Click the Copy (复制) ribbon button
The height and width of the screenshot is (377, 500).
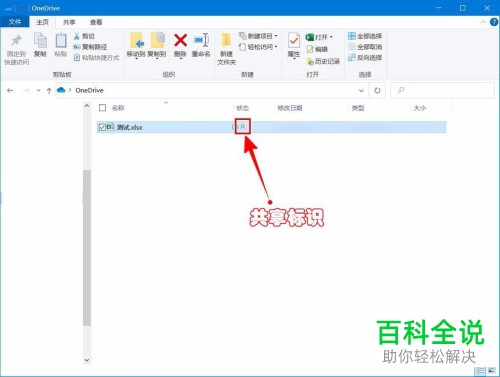click(40, 45)
